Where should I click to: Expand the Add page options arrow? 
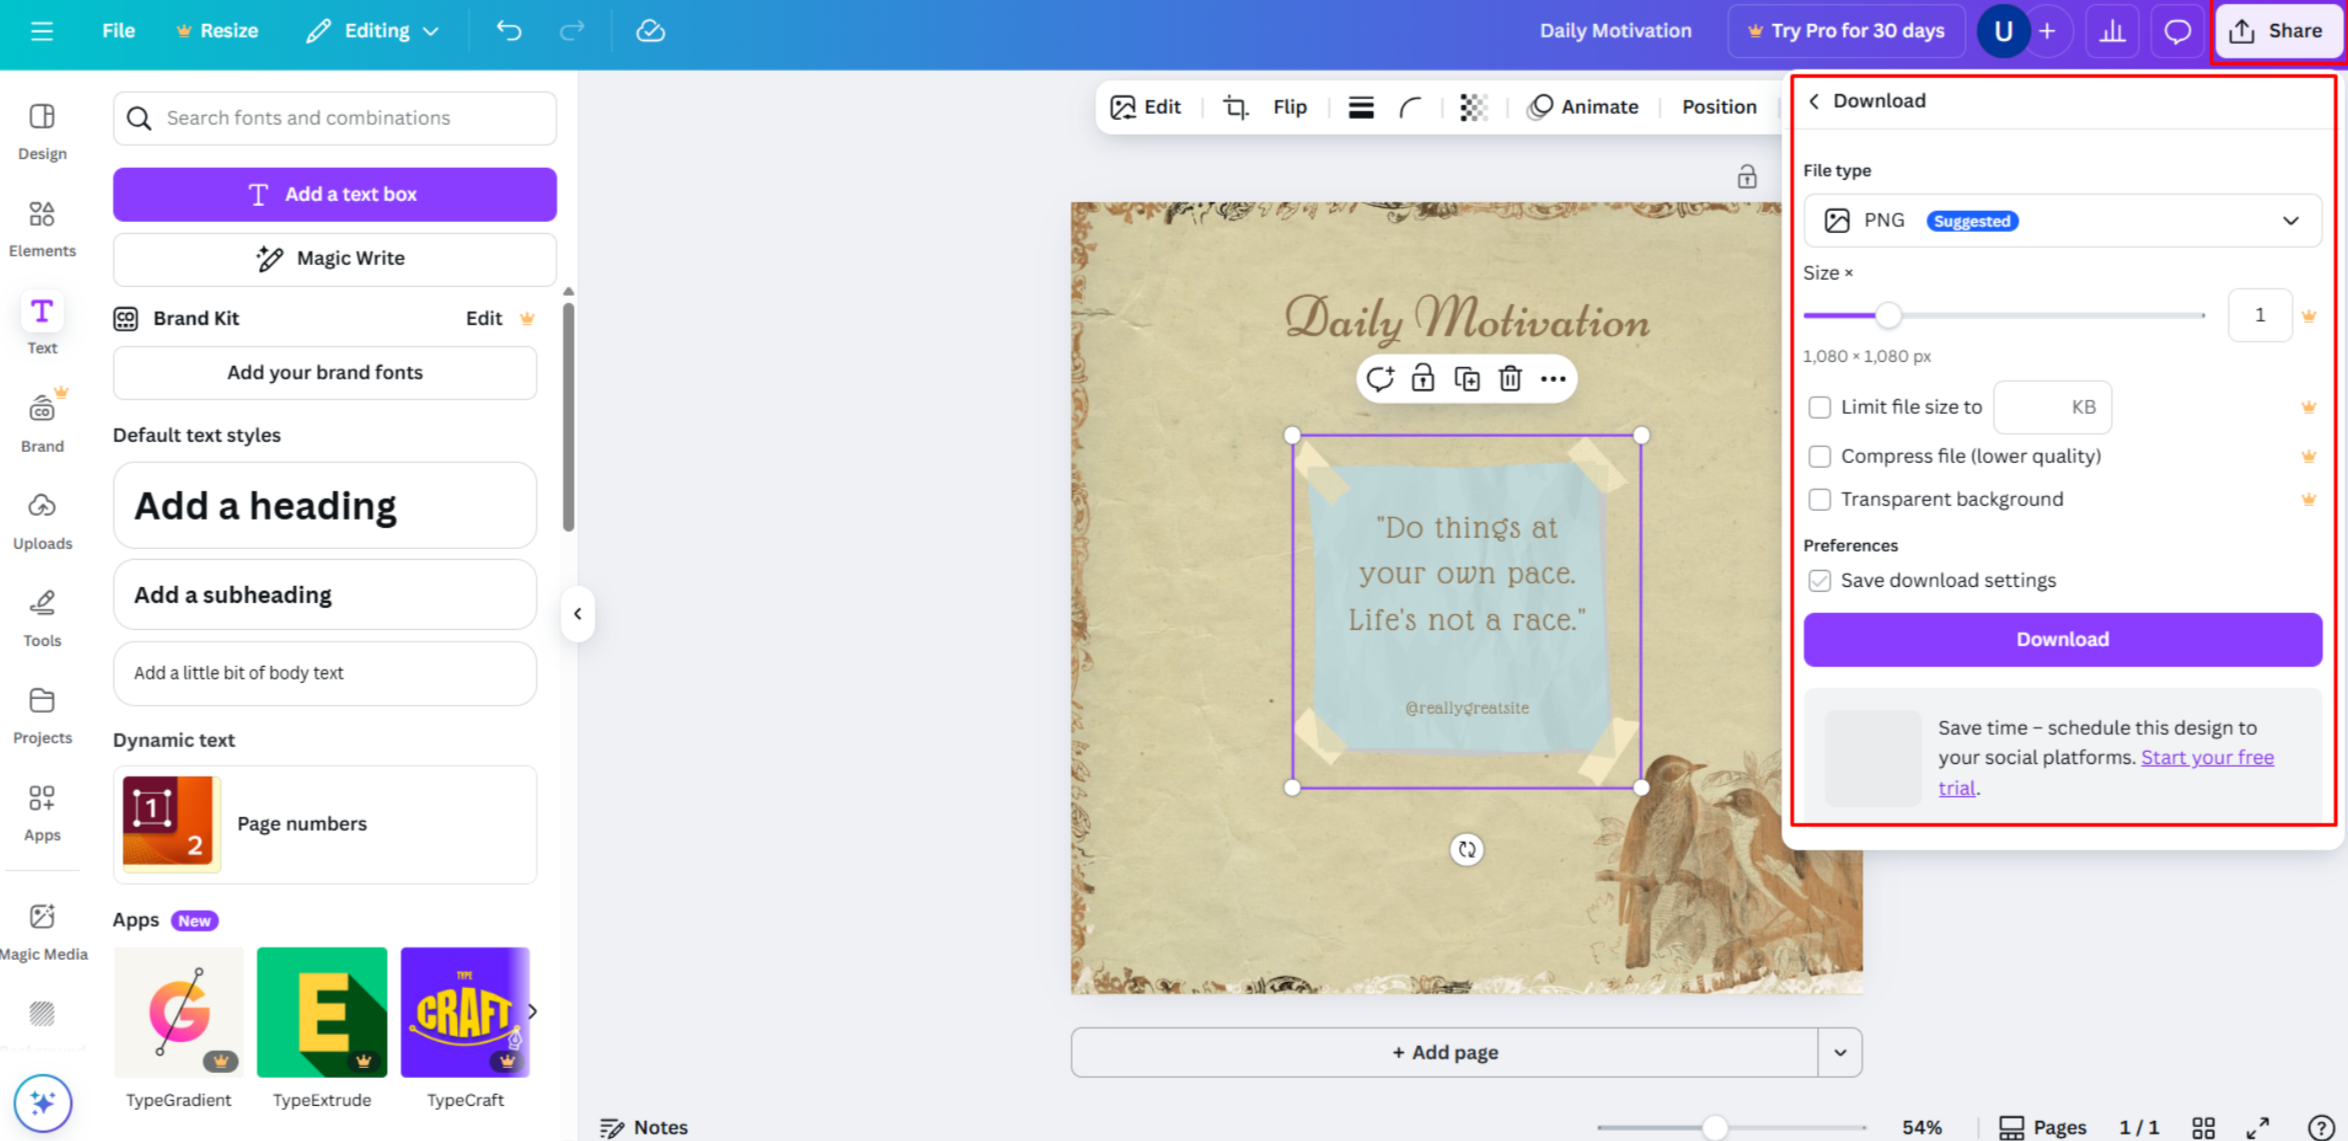1839,1052
